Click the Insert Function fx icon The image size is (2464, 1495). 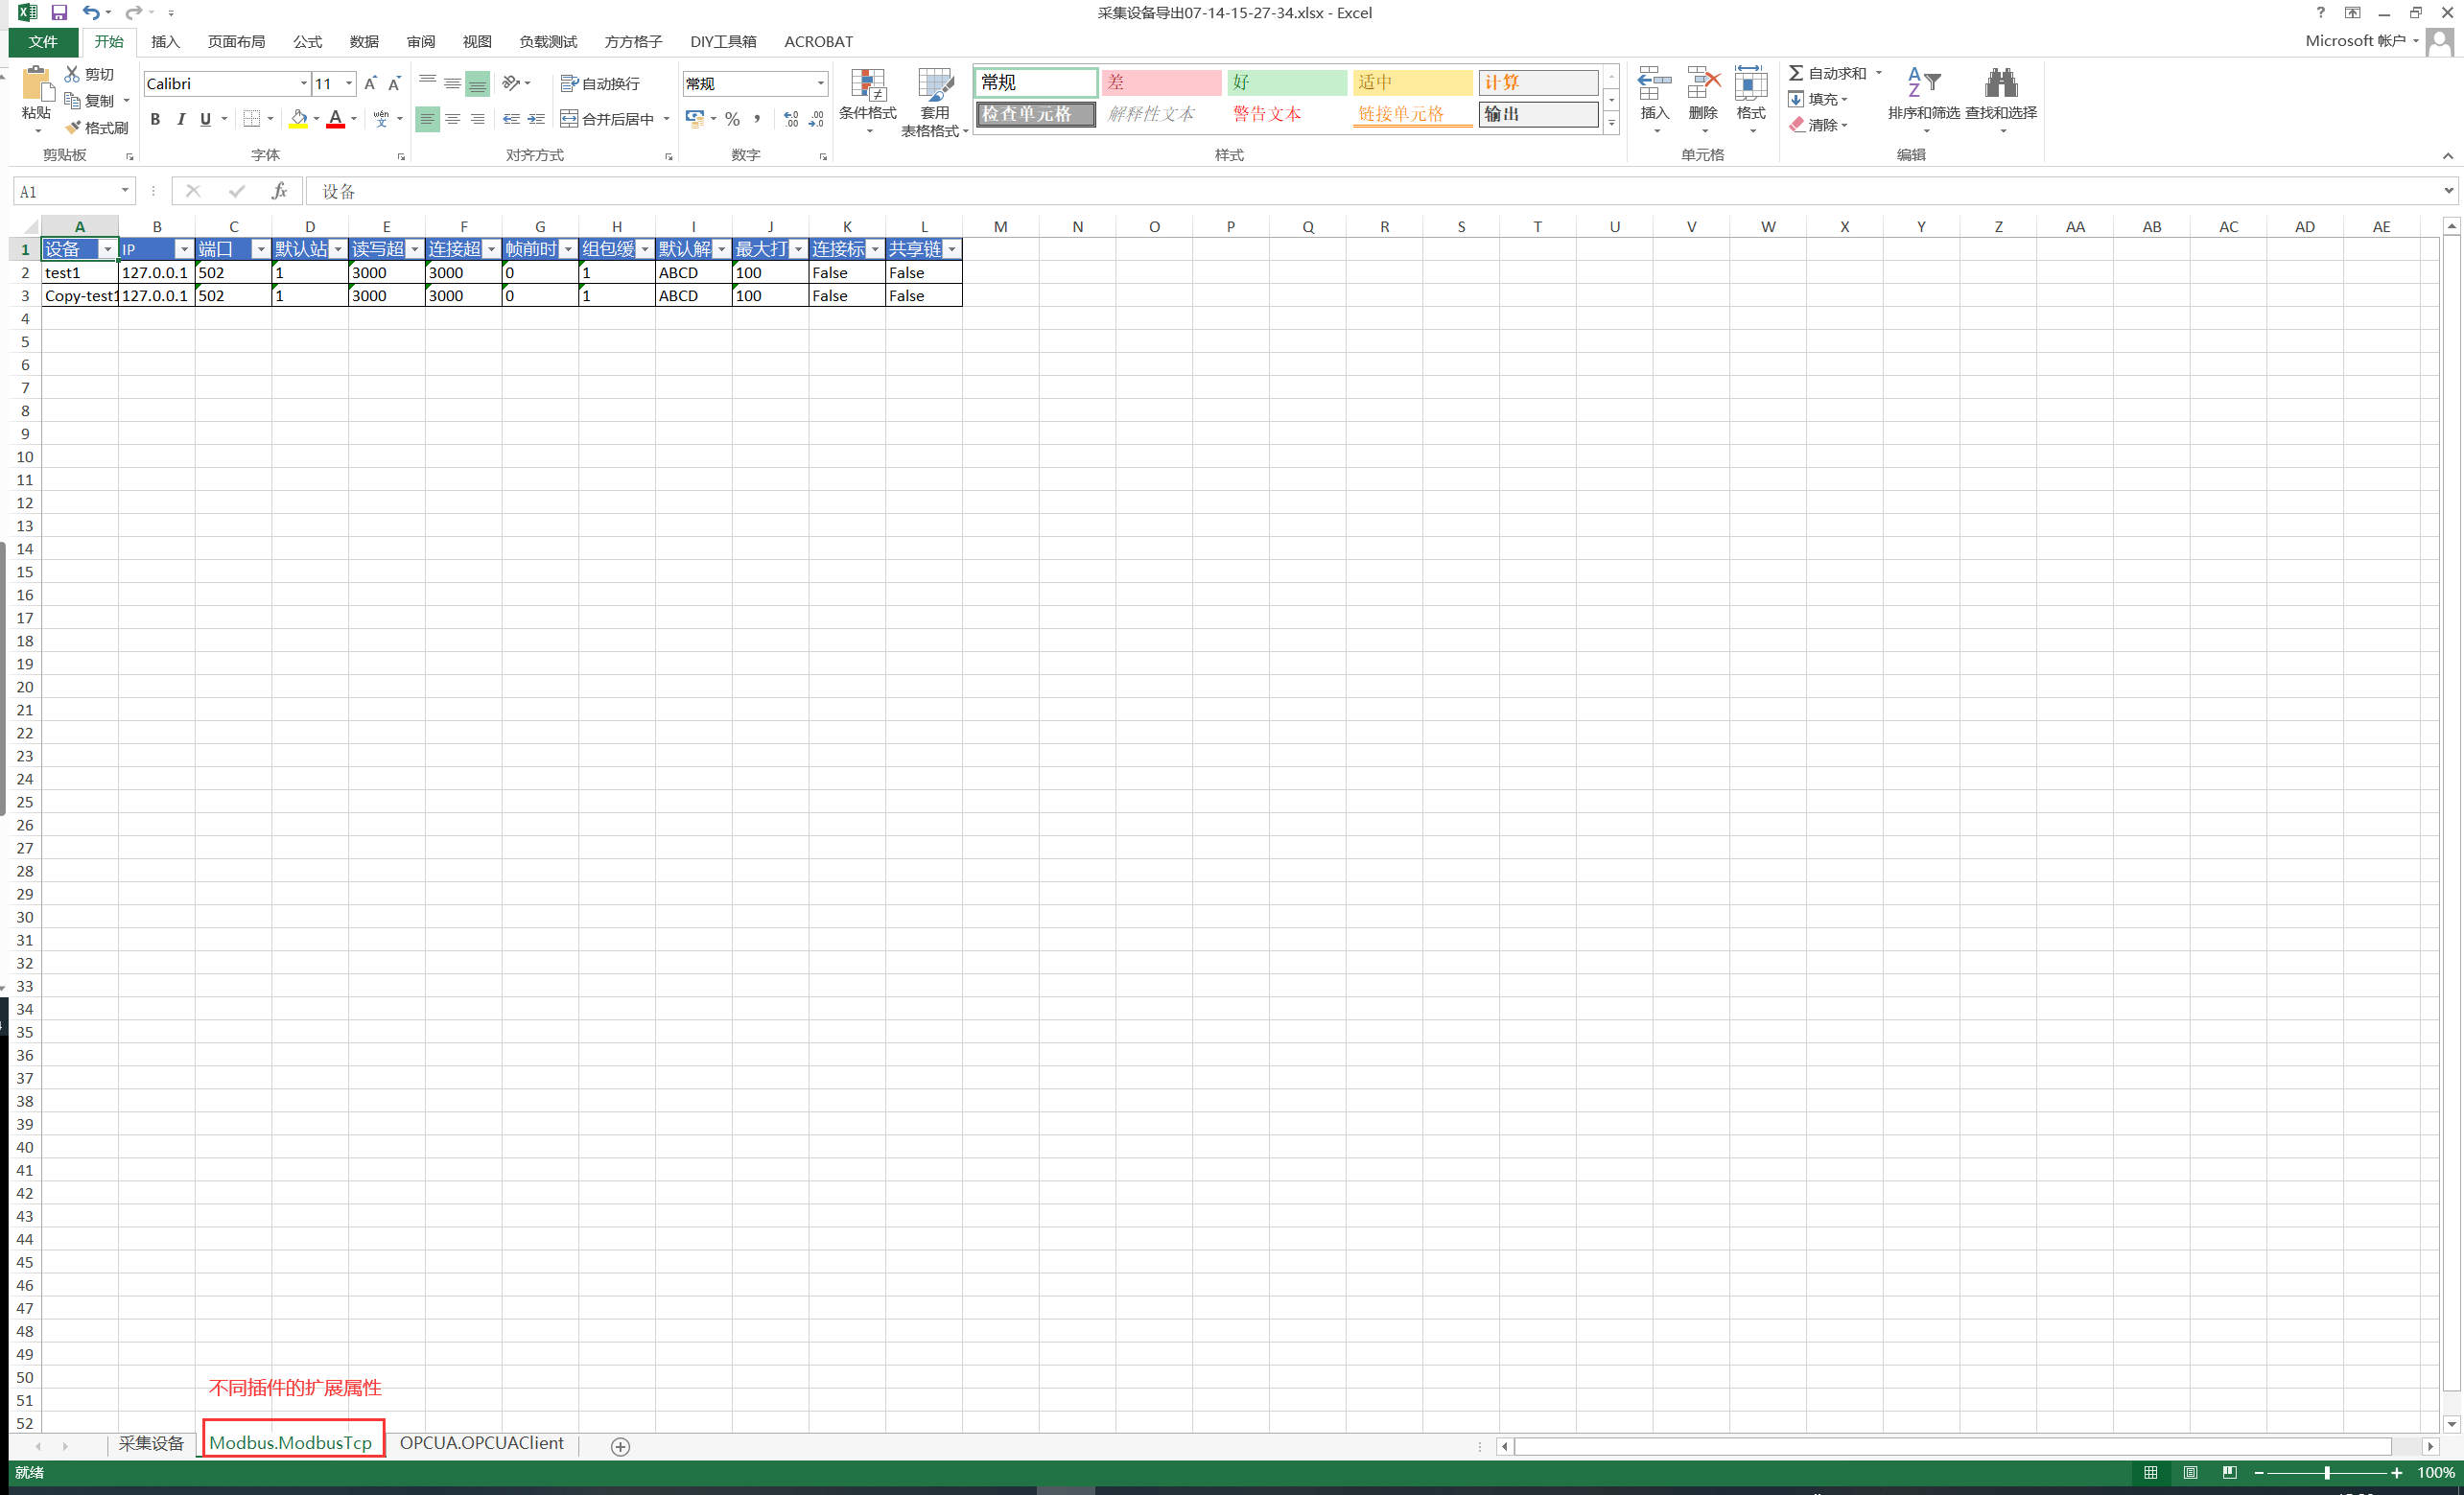[x=279, y=191]
